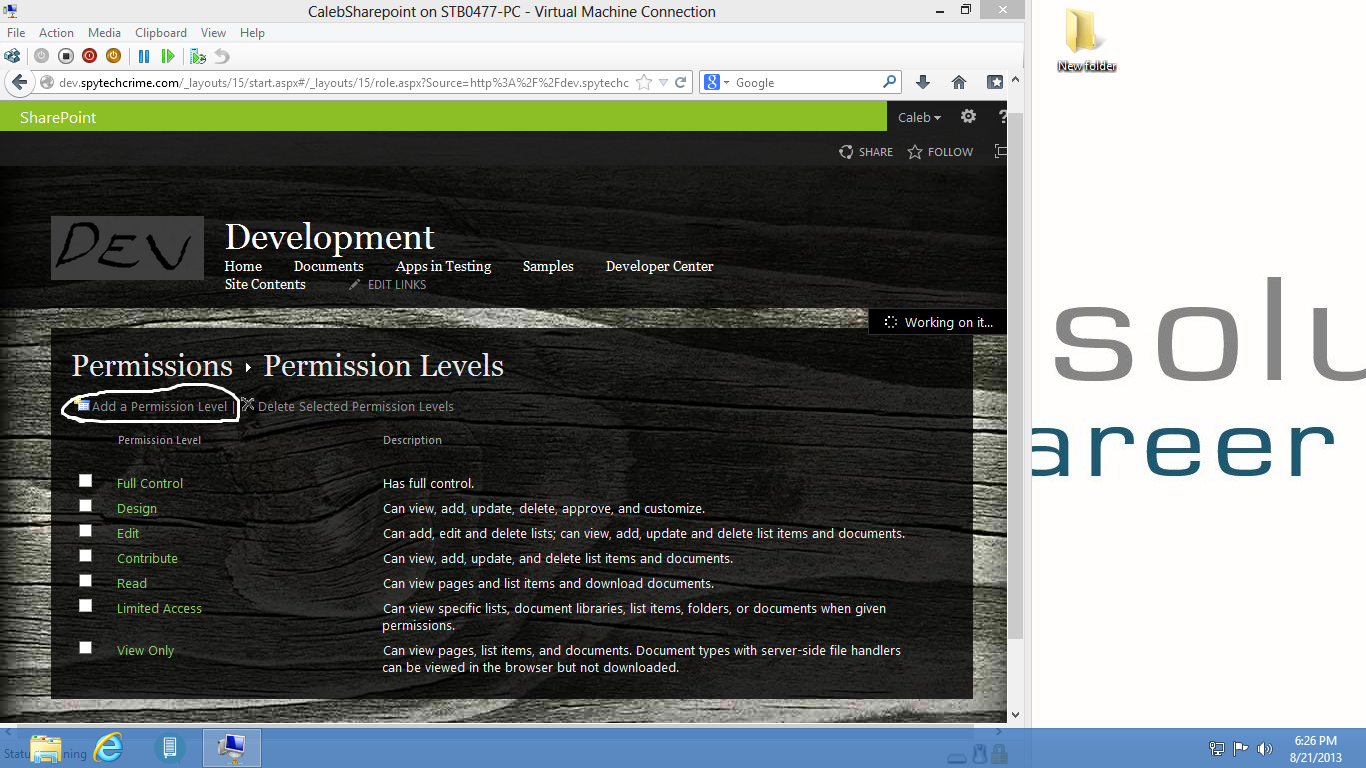Open the Developer Center navigation link
This screenshot has height=768, width=1366.
coord(660,266)
